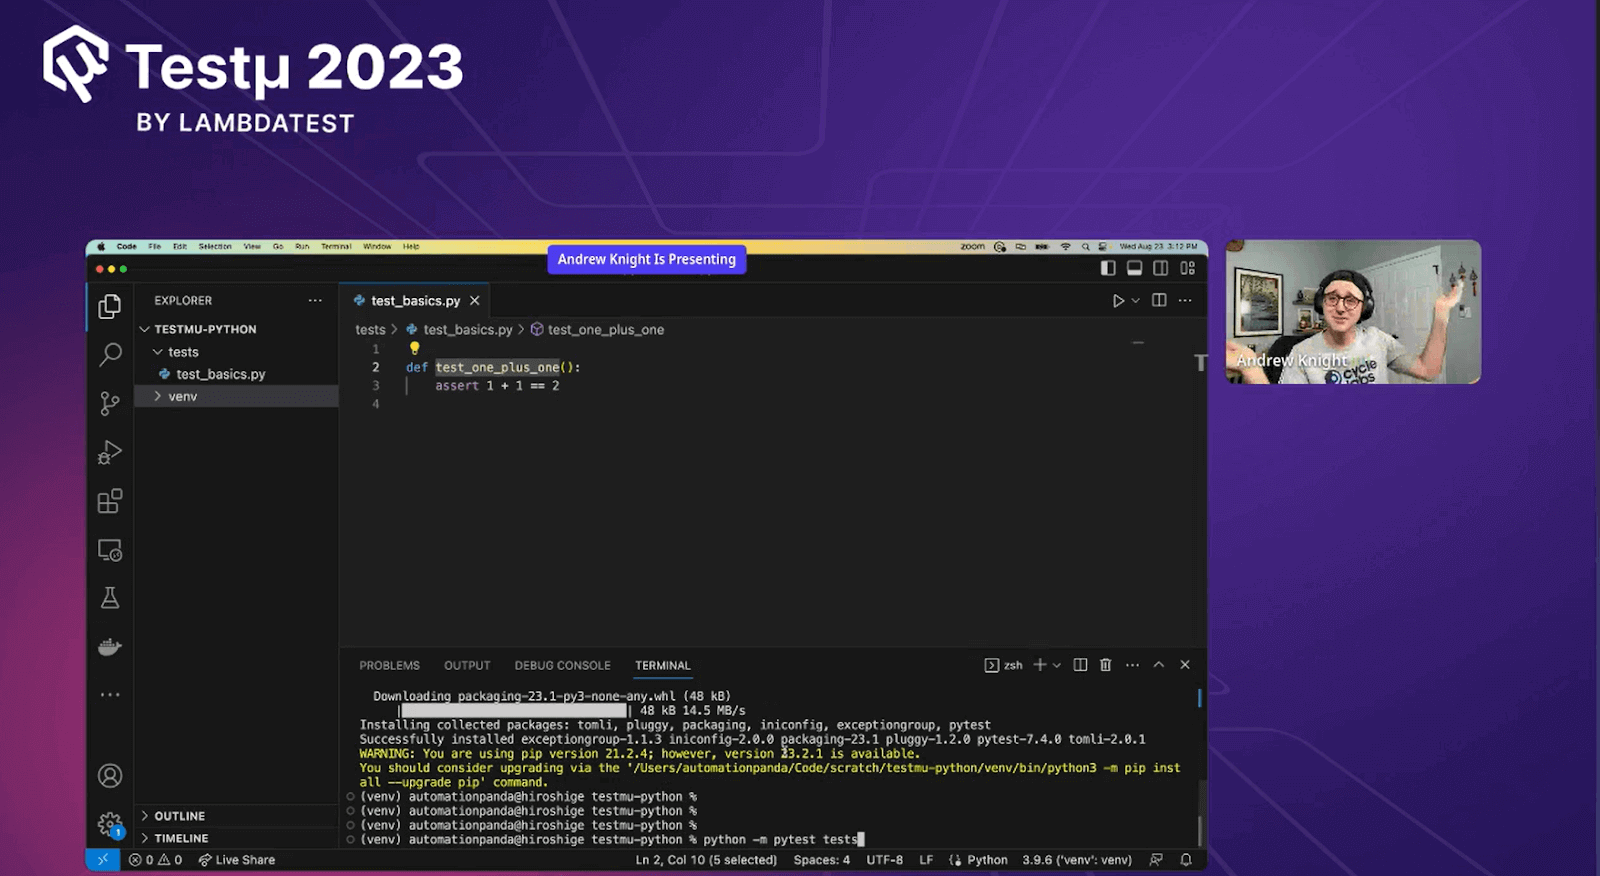This screenshot has height=876, width=1600.
Task: Open the Customize Layout button
Action: (x=1187, y=268)
